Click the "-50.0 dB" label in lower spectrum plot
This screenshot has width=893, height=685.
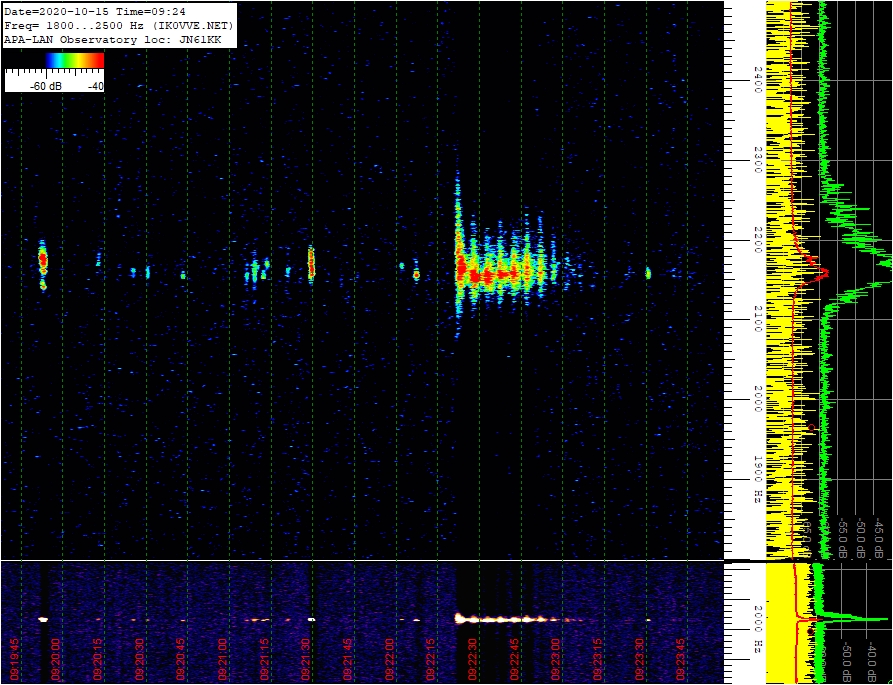(x=846, y=662)
